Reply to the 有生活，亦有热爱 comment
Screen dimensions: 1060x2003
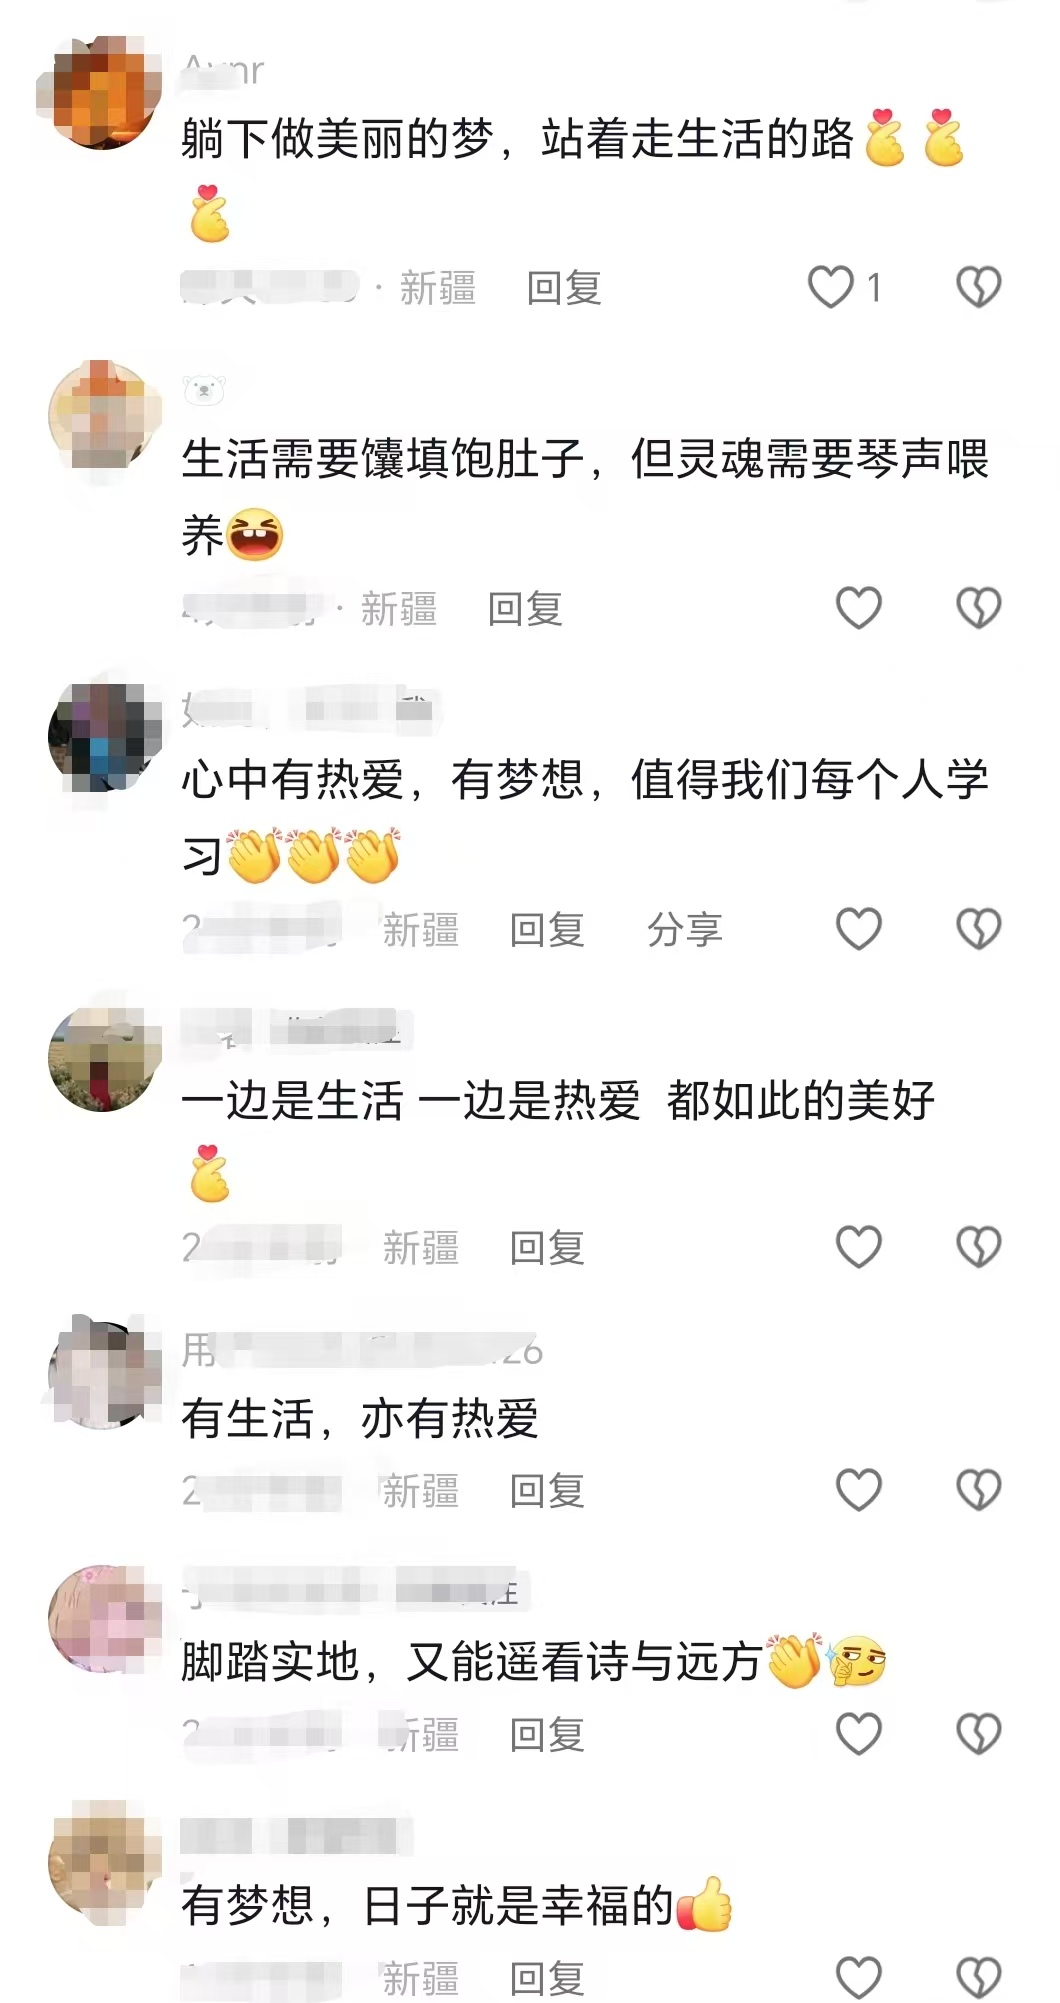[x=547, y=1490]
